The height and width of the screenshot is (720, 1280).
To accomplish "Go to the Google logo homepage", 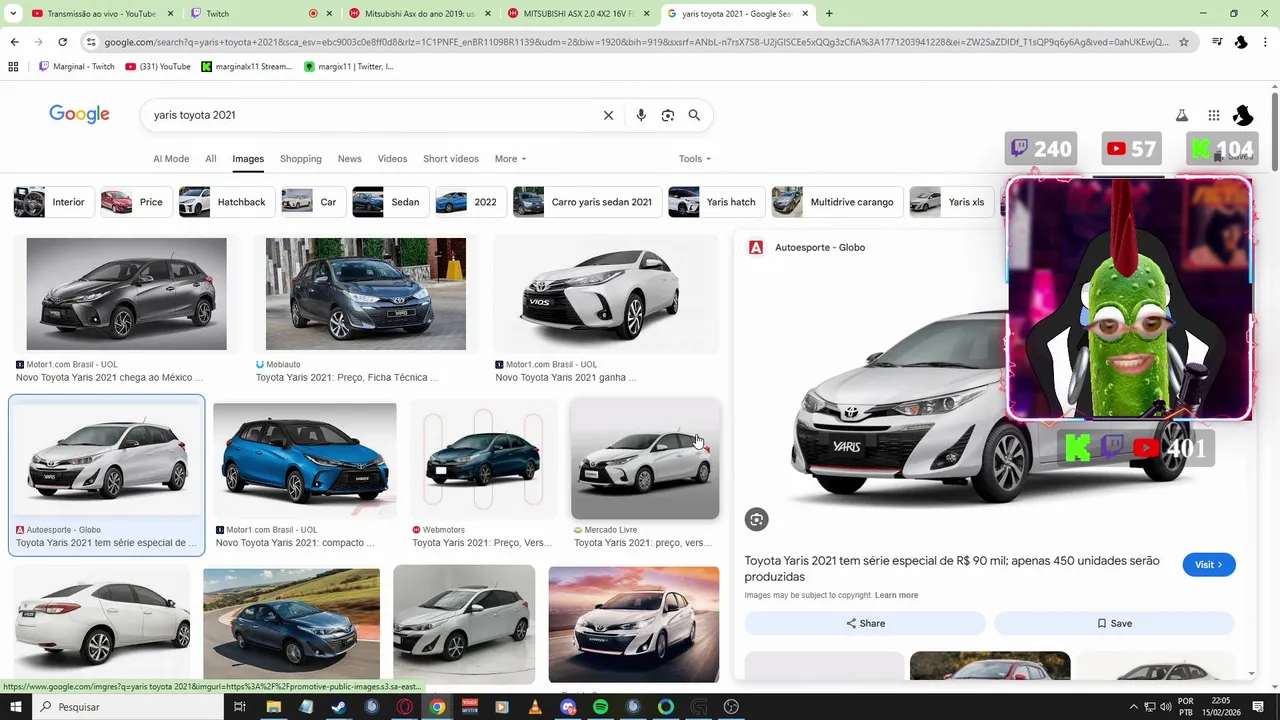I will point(79,114).
